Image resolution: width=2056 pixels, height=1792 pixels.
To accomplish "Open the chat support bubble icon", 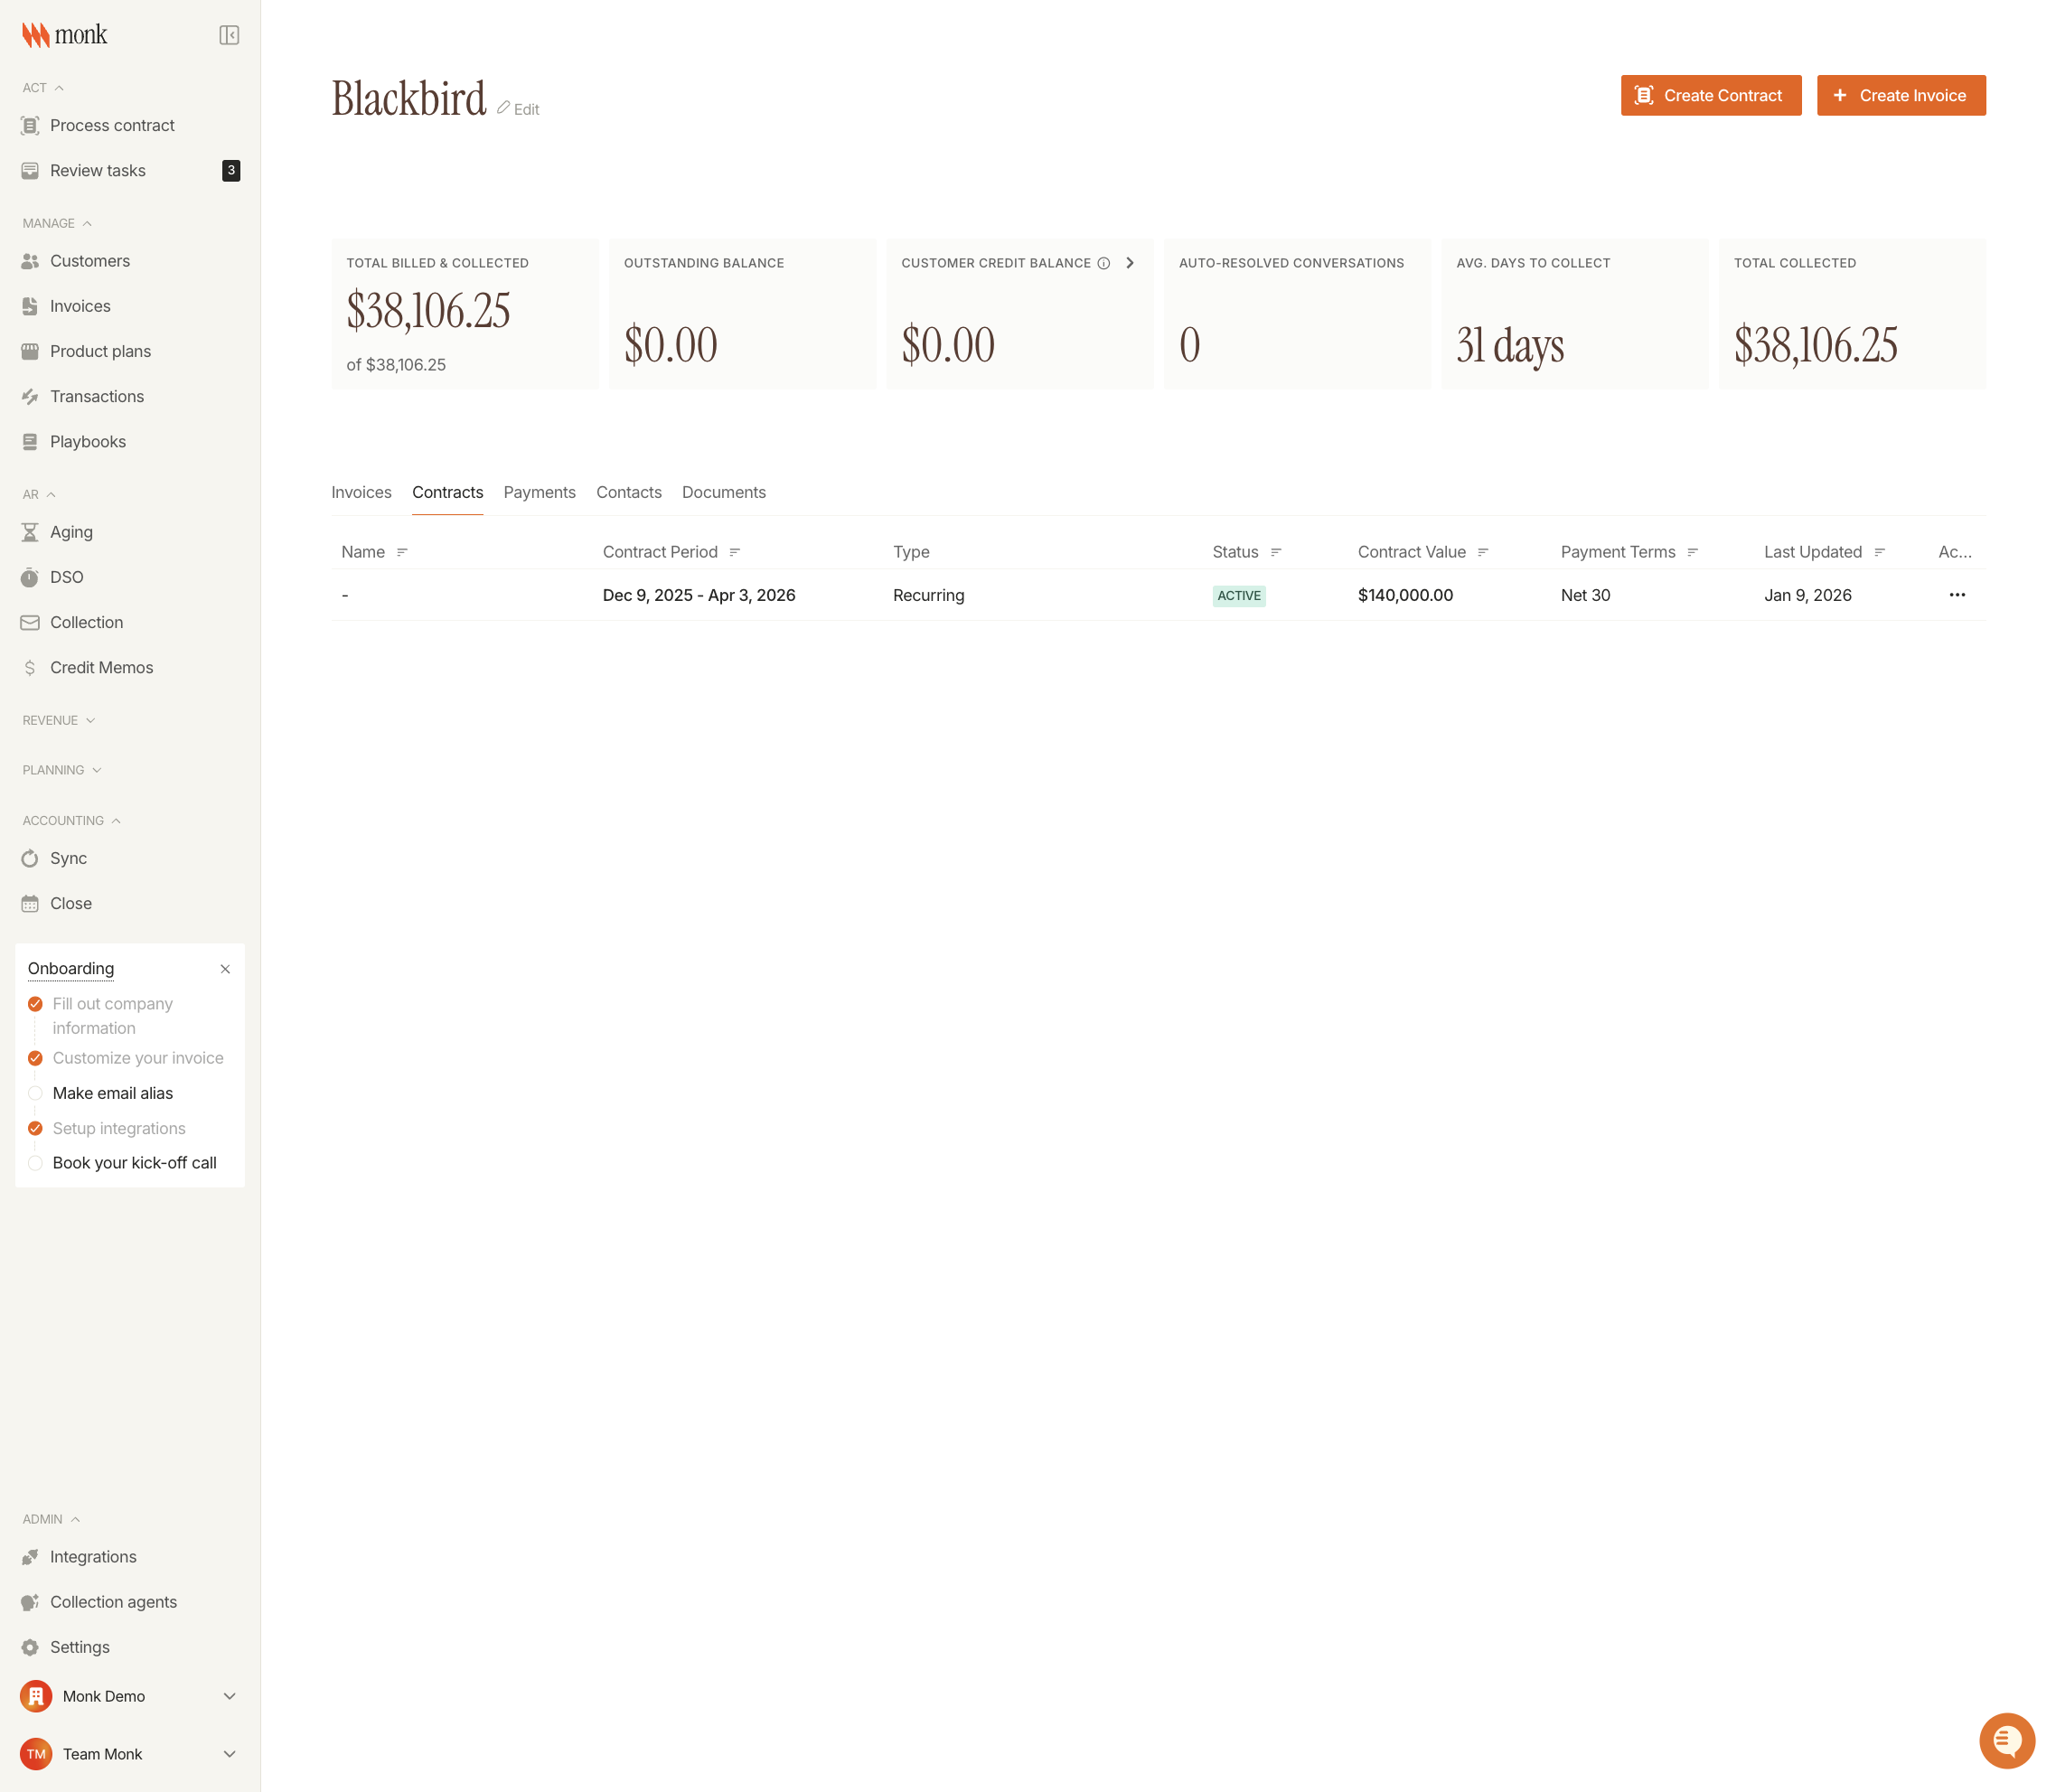I will [x=2009, y=1740].
